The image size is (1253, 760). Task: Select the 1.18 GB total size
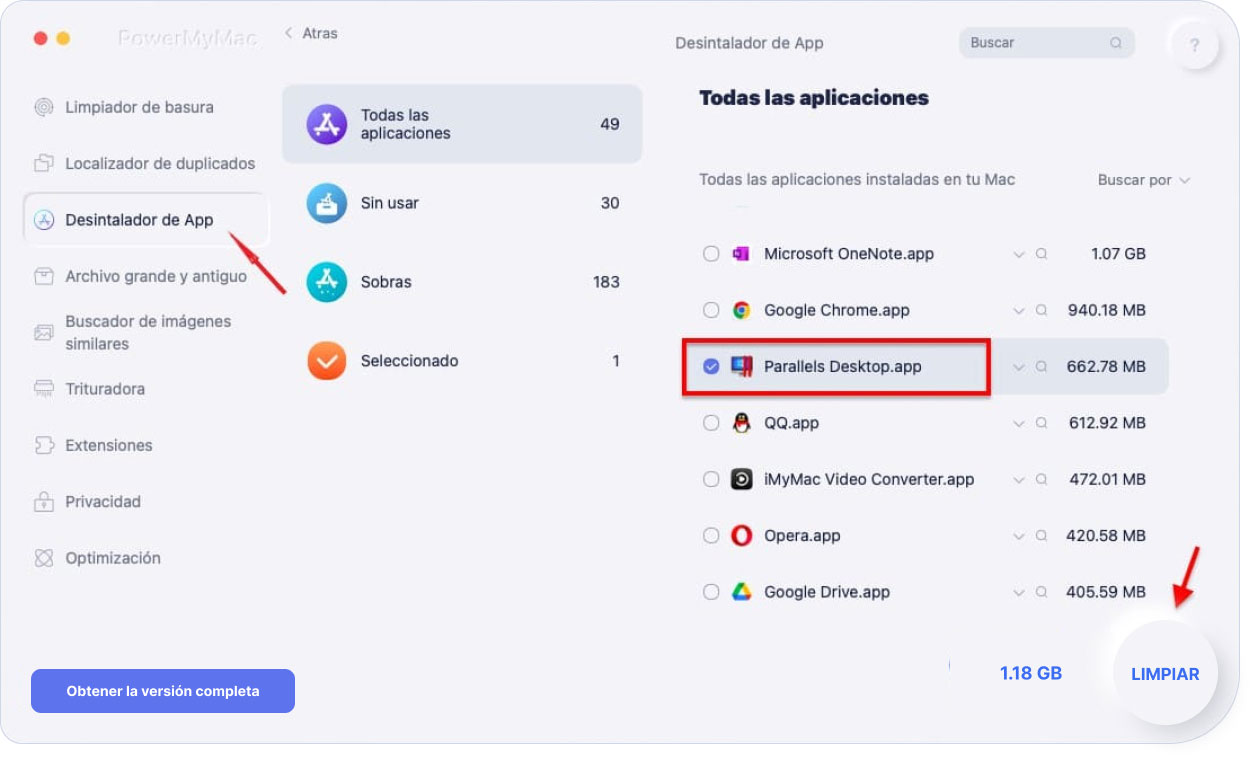coord(1031,673)
